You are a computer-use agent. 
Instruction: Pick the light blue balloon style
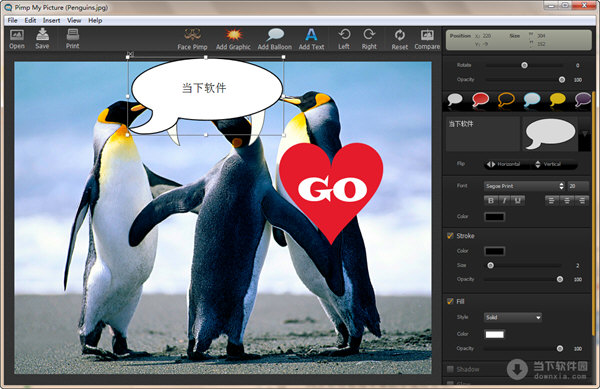pyautogui.click(x=532, y=100)
